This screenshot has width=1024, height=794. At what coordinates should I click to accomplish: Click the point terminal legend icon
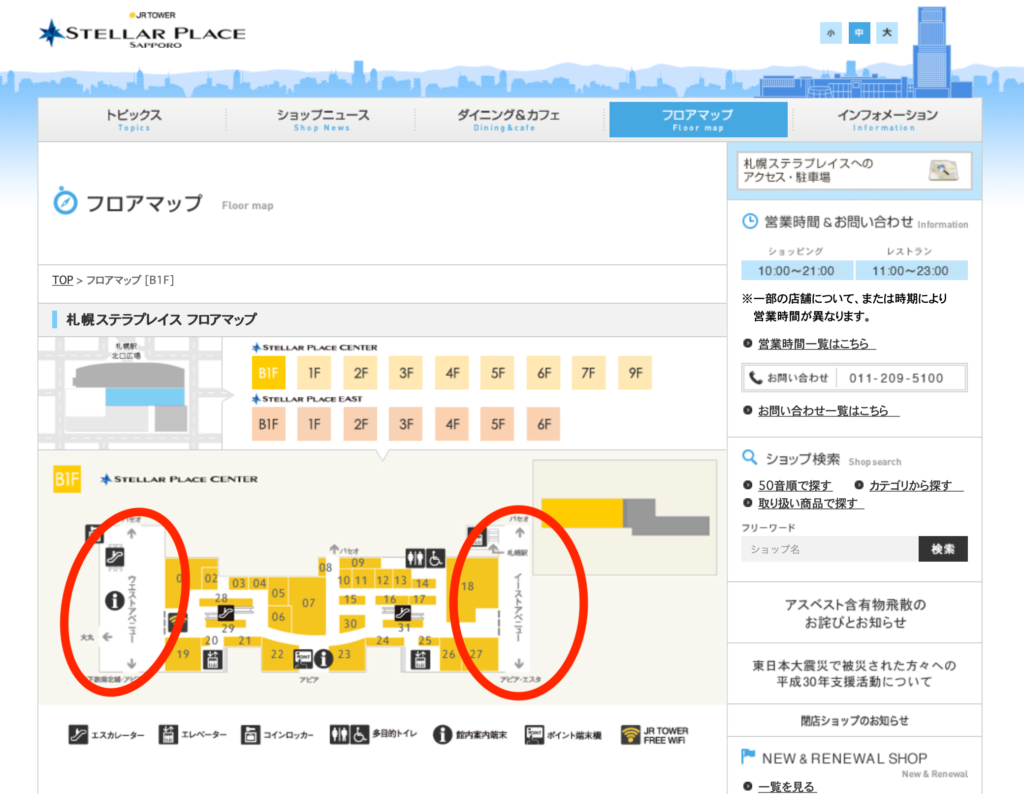click(x=534, y=735)
